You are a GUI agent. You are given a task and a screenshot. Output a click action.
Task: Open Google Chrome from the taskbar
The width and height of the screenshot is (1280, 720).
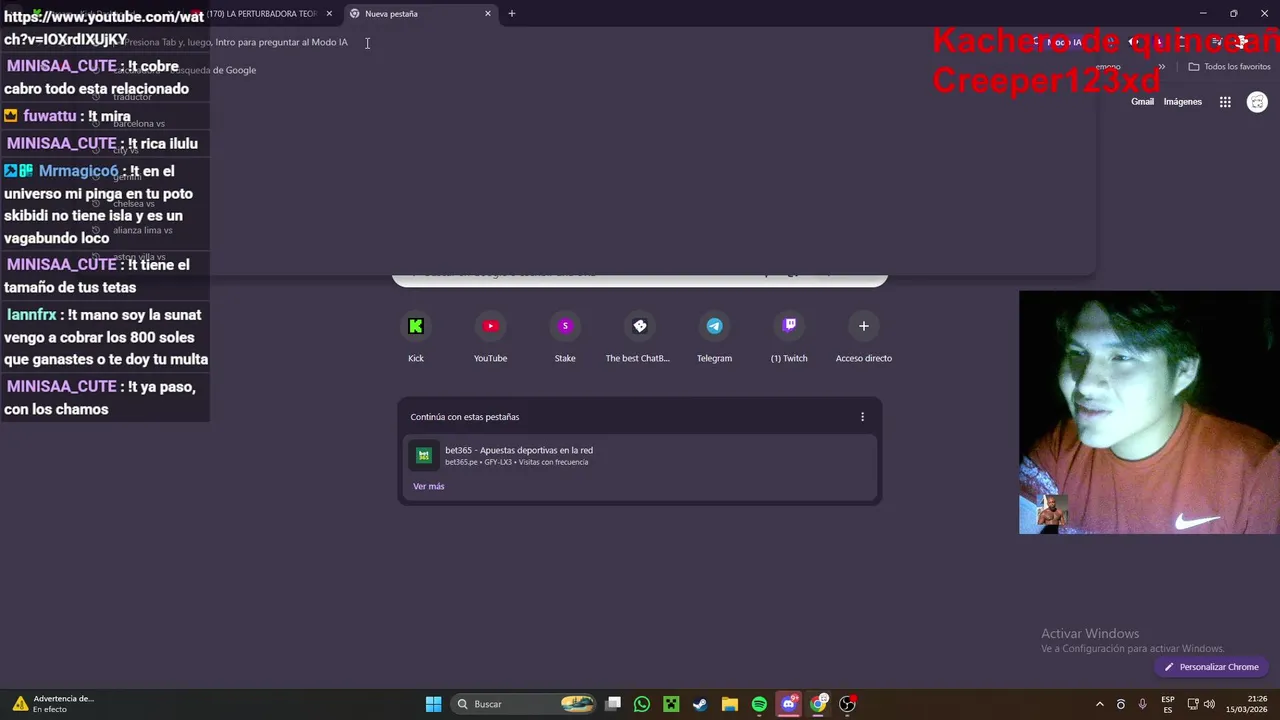pos(818,704)
